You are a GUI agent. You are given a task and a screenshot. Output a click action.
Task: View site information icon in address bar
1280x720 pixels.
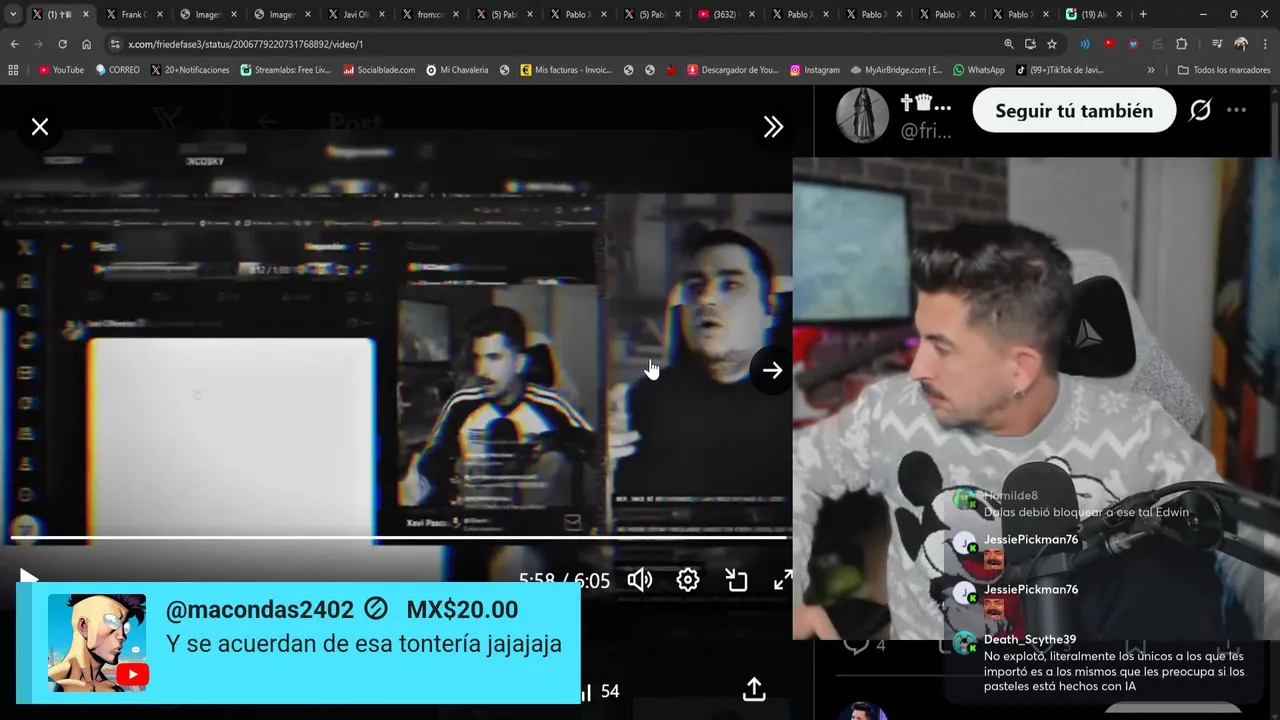click(115, 44)
